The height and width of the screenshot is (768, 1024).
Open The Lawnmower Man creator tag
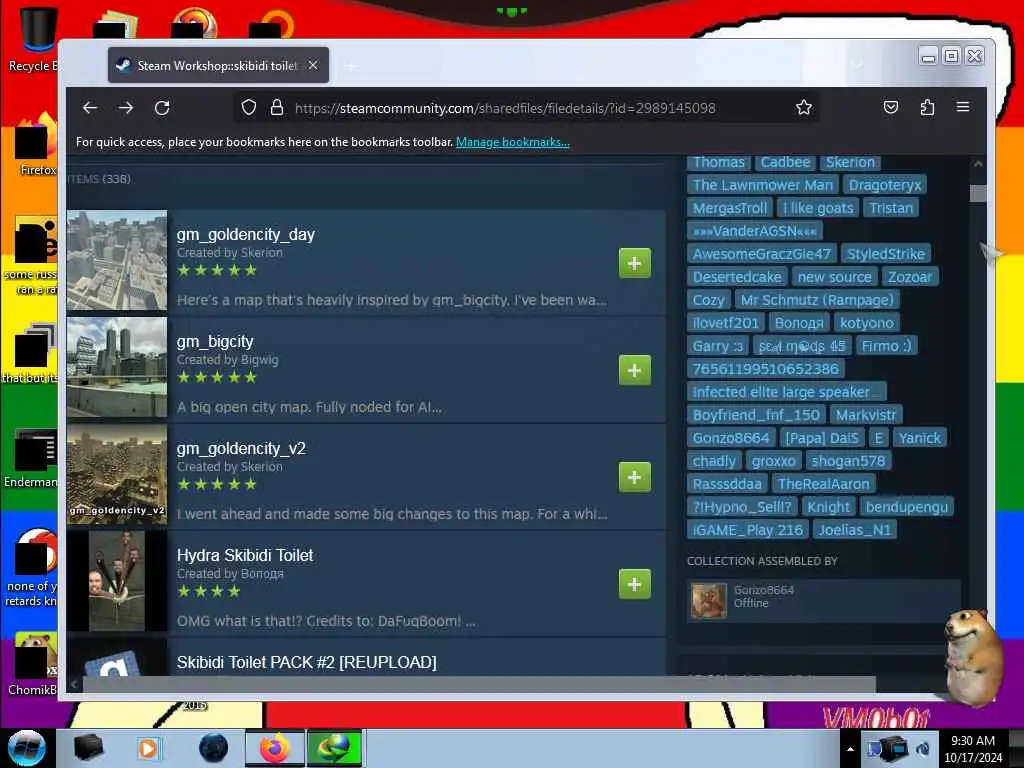point(763,185)
